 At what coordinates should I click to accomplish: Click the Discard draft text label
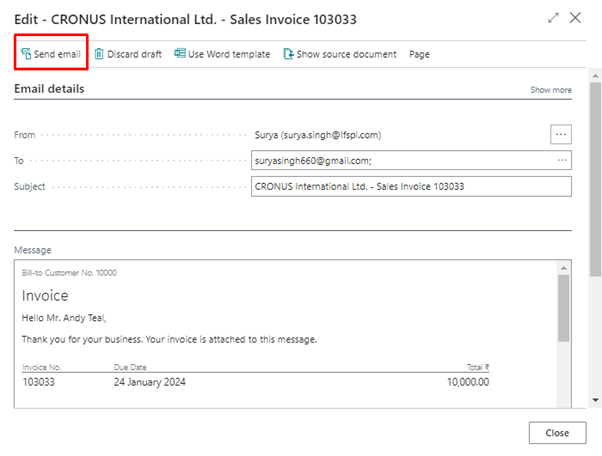[x=134, y=54]
